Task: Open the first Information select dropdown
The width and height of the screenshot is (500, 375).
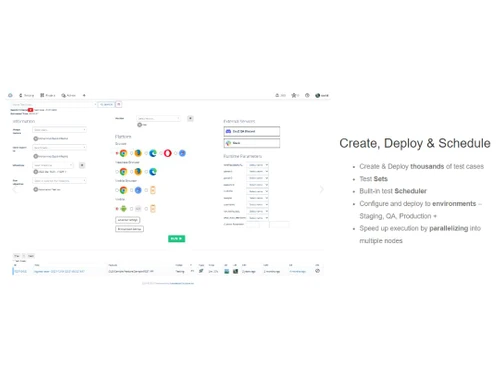Action: 59,130
